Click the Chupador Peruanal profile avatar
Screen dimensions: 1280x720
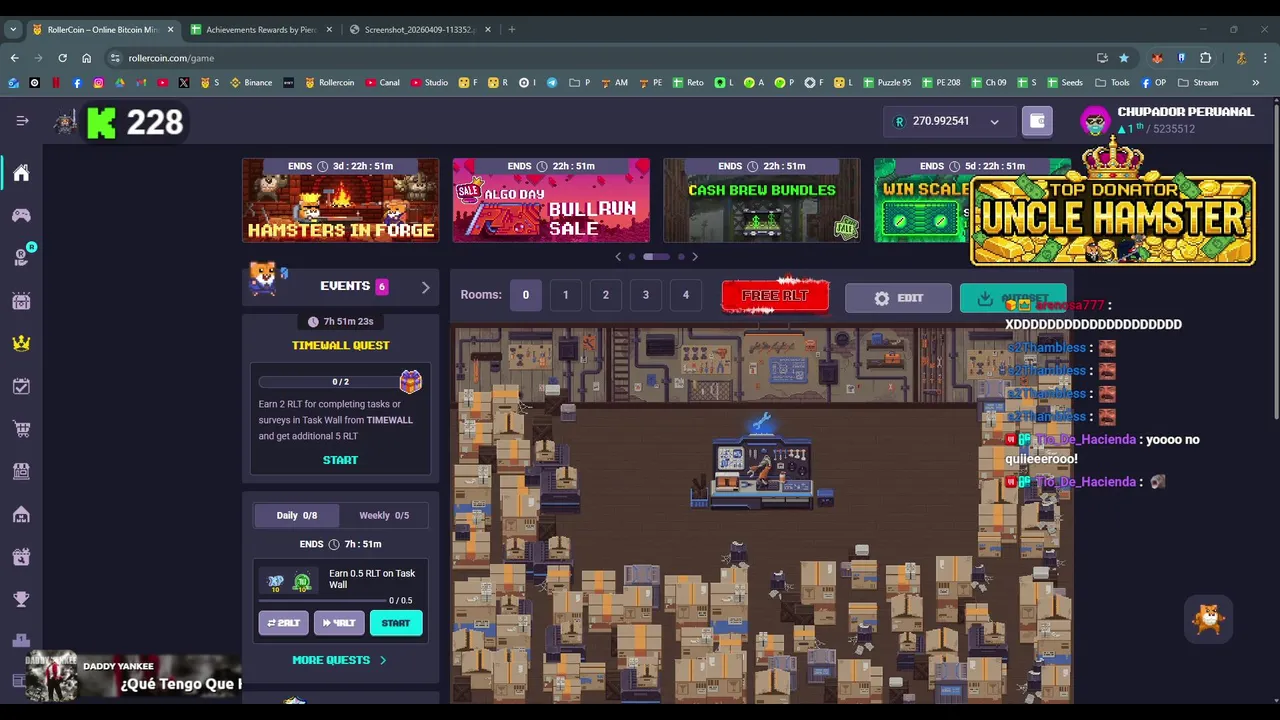[1095, 121]
